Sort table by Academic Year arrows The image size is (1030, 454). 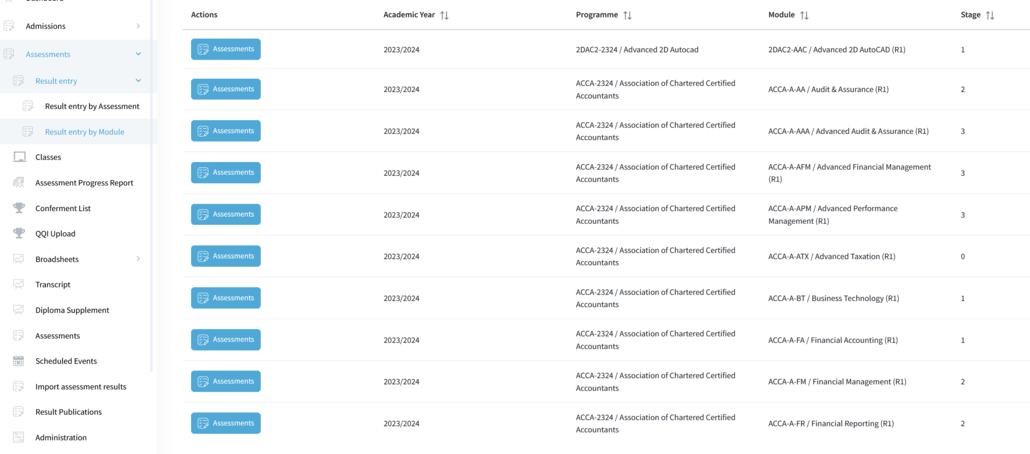coord(445,15)
